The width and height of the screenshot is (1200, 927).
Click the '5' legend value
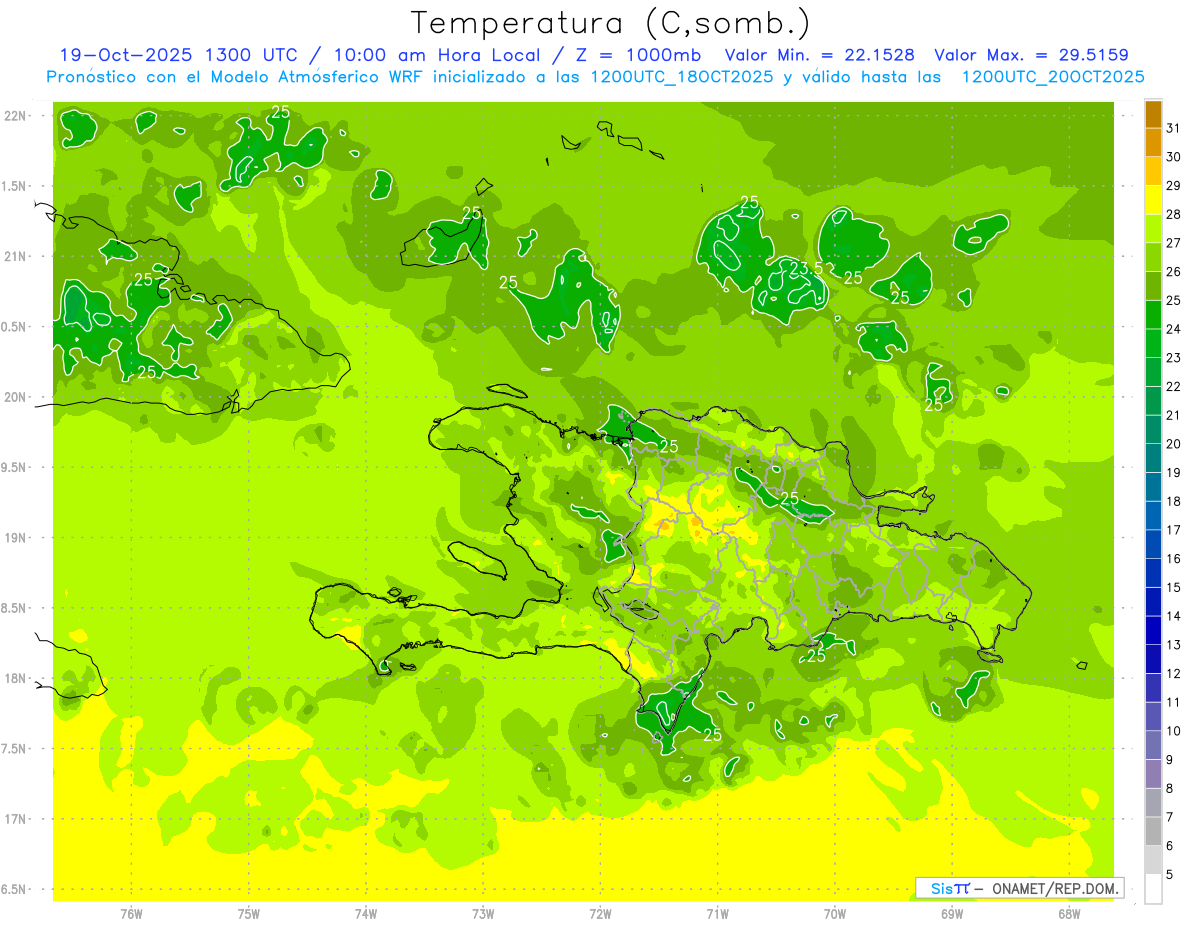(1169, 875)
